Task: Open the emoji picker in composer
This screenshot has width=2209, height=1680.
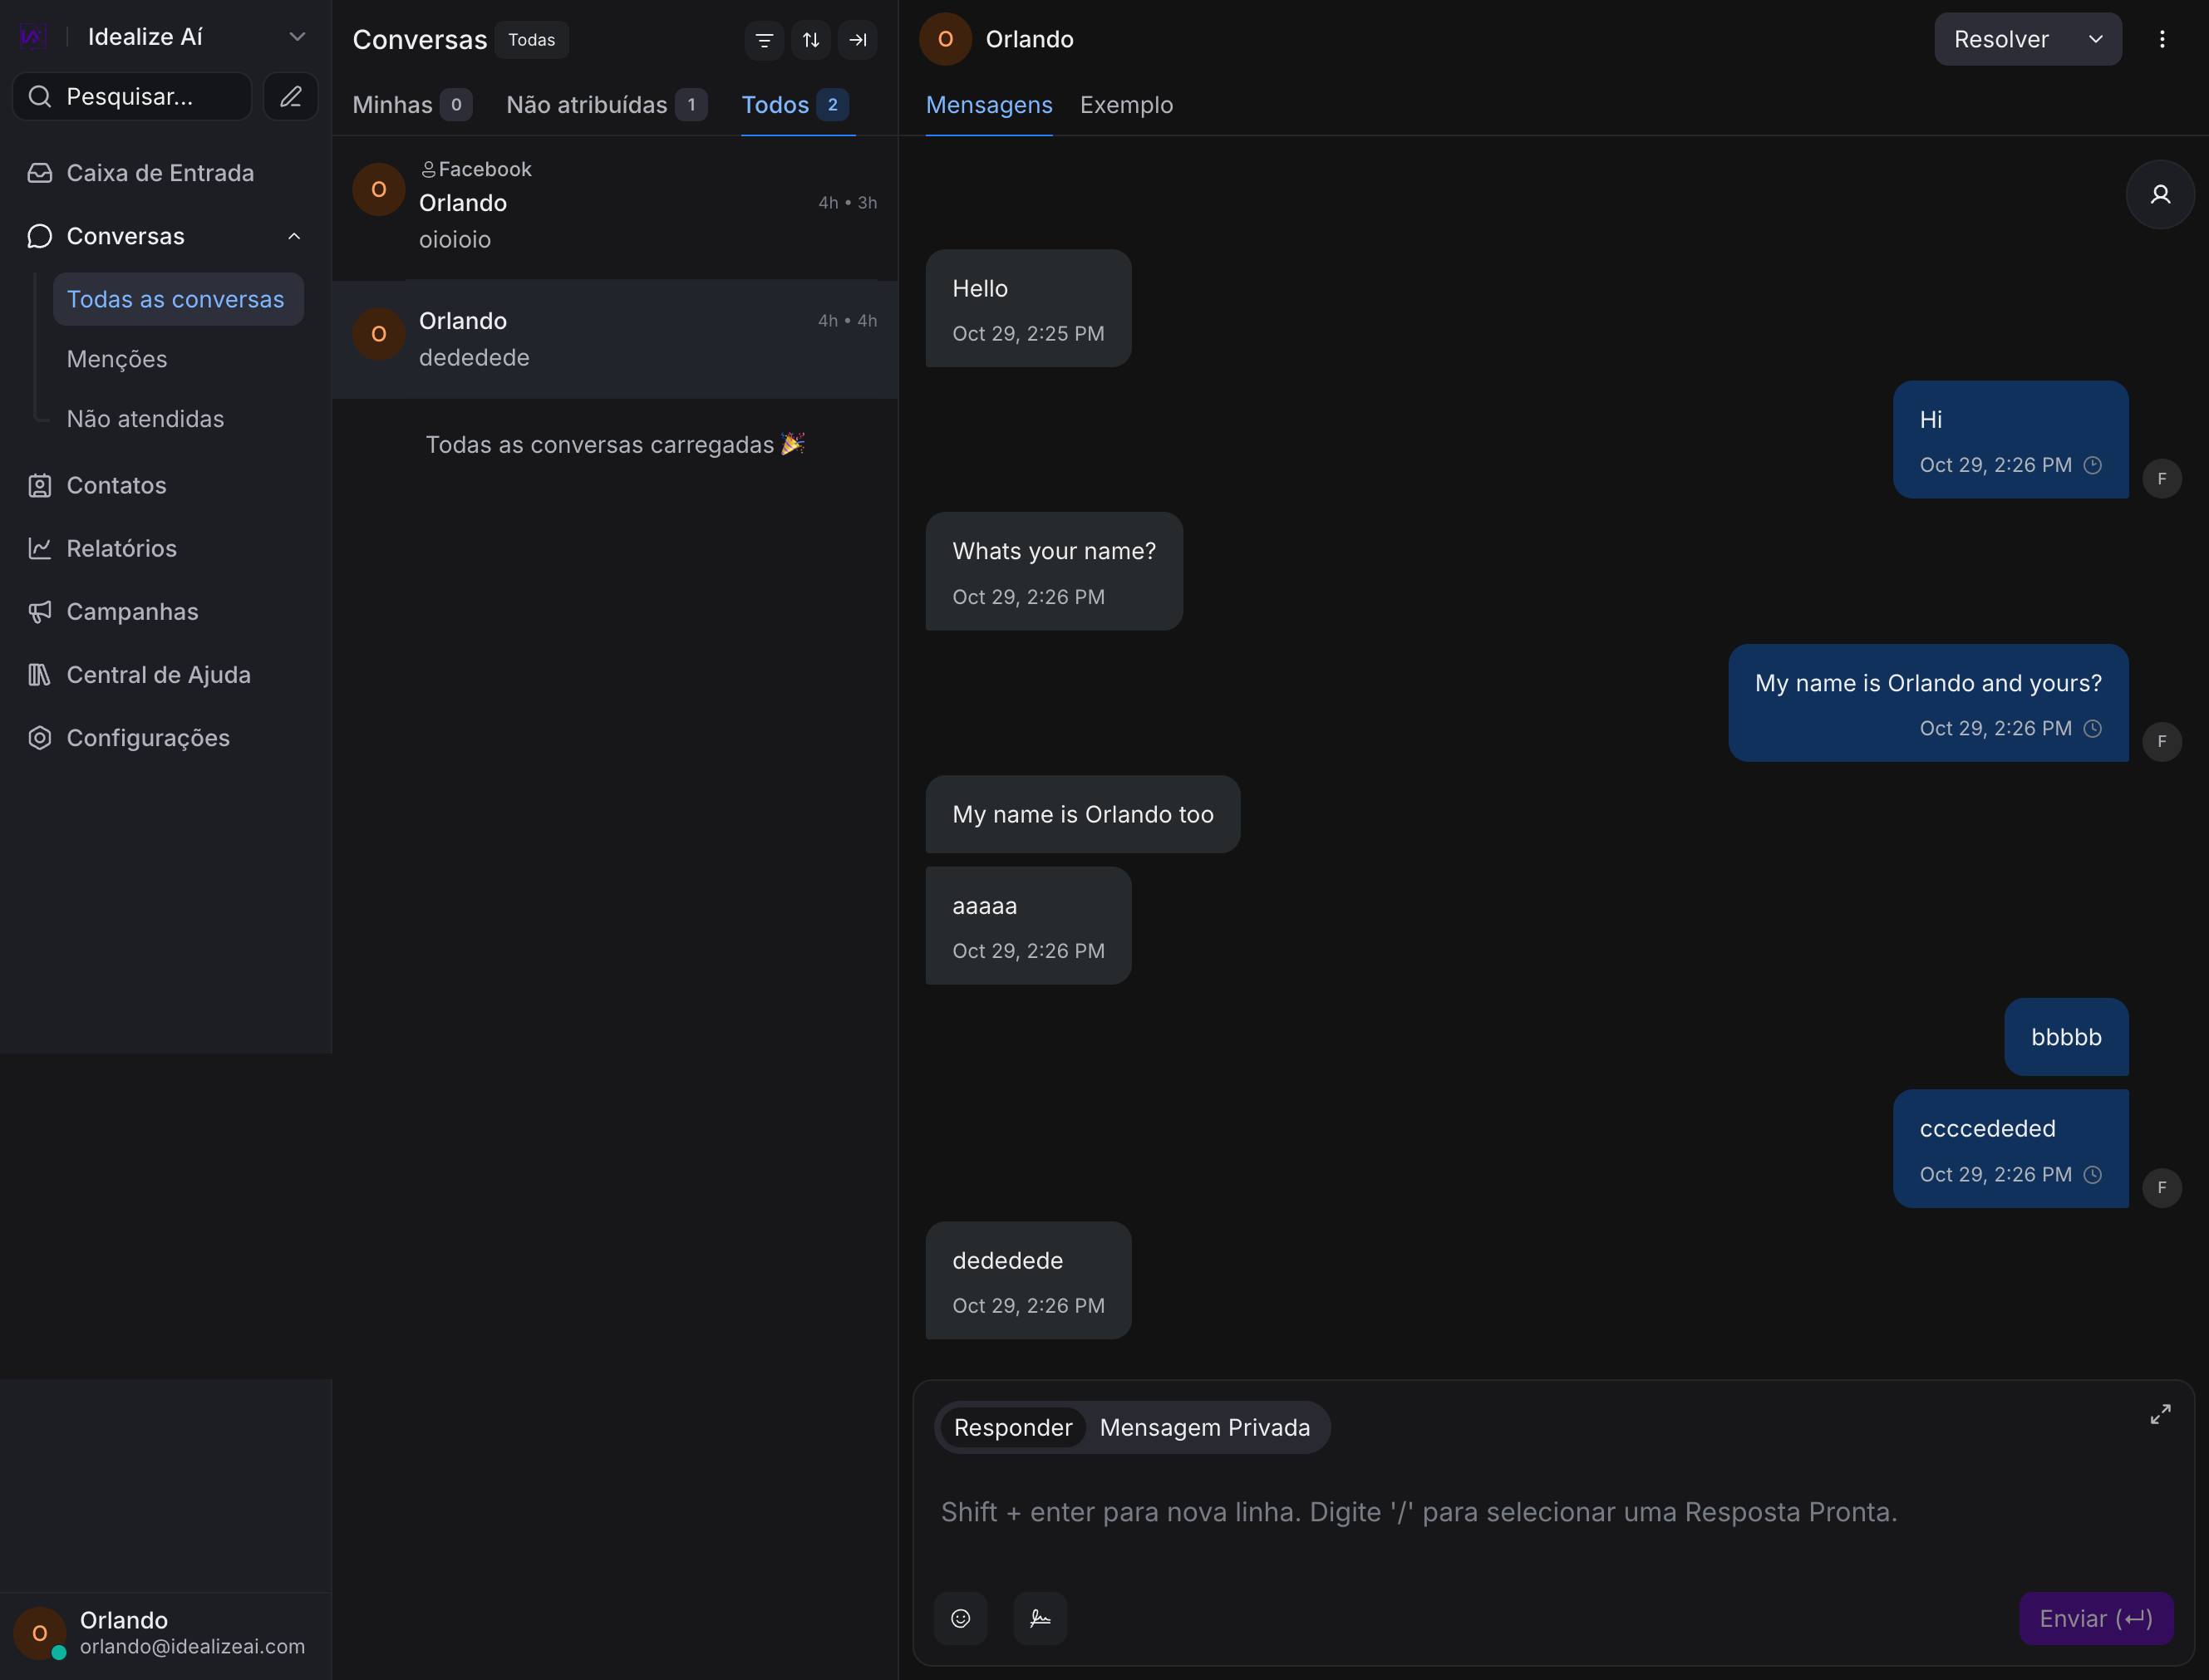Action: 960,1617
